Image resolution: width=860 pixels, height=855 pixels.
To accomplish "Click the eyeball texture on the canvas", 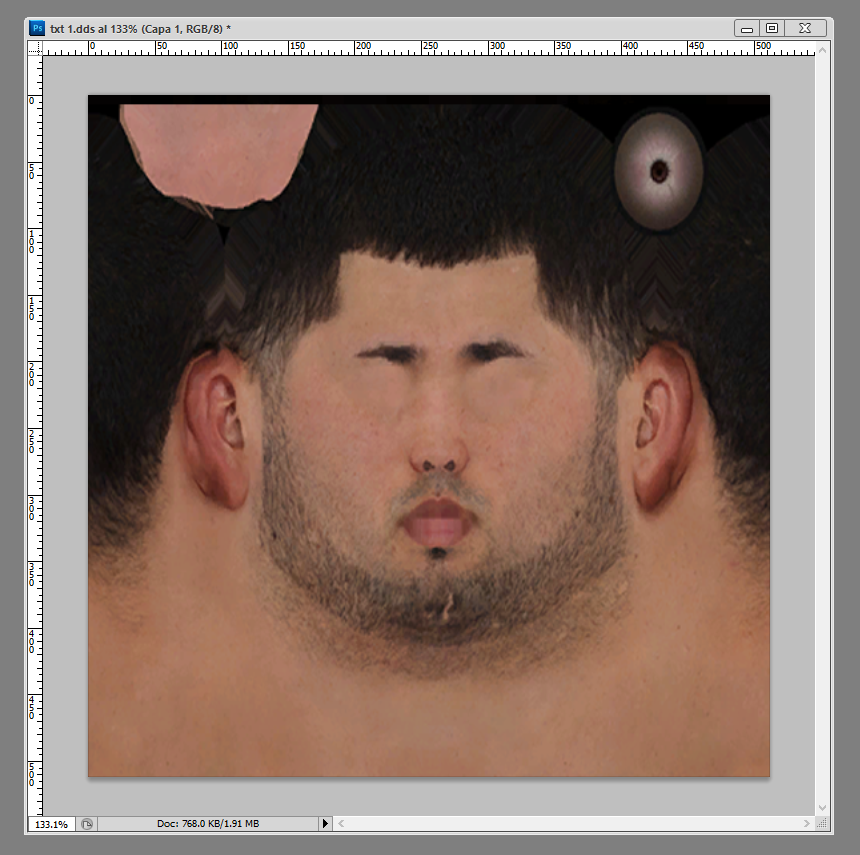I will click(x=658, y=171).
